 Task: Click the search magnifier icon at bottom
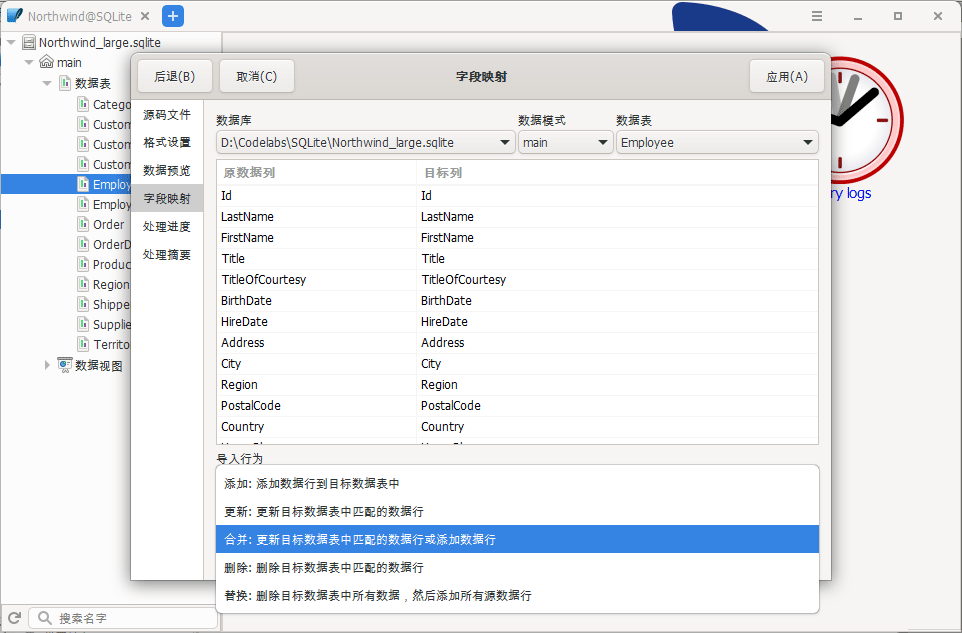tap(44, 618)
